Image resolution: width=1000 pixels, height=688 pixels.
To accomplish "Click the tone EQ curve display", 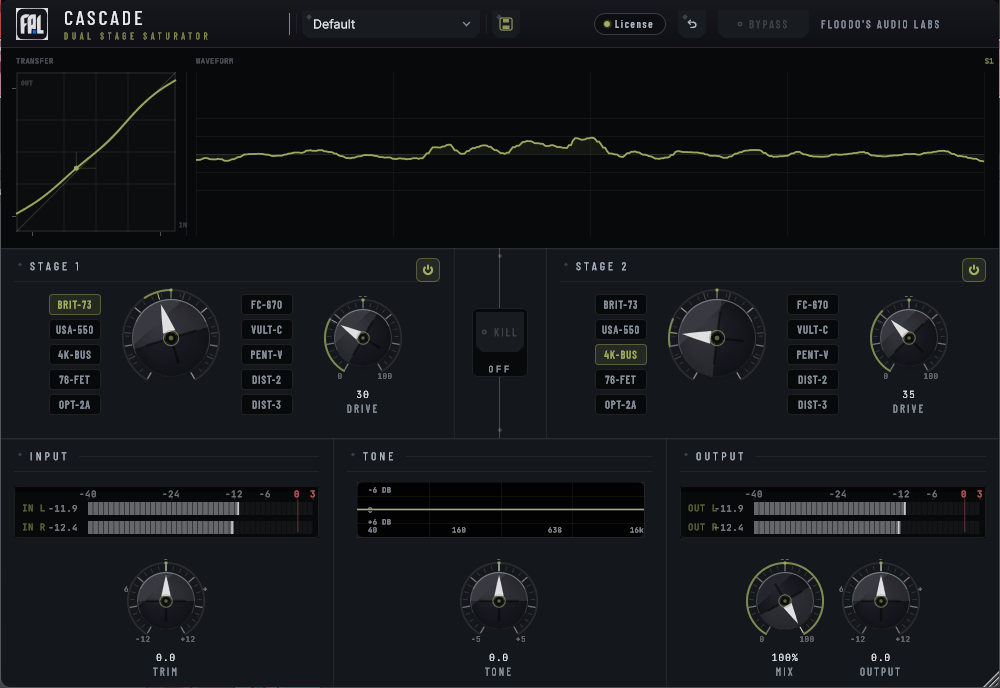I will [x=501, y=509].
